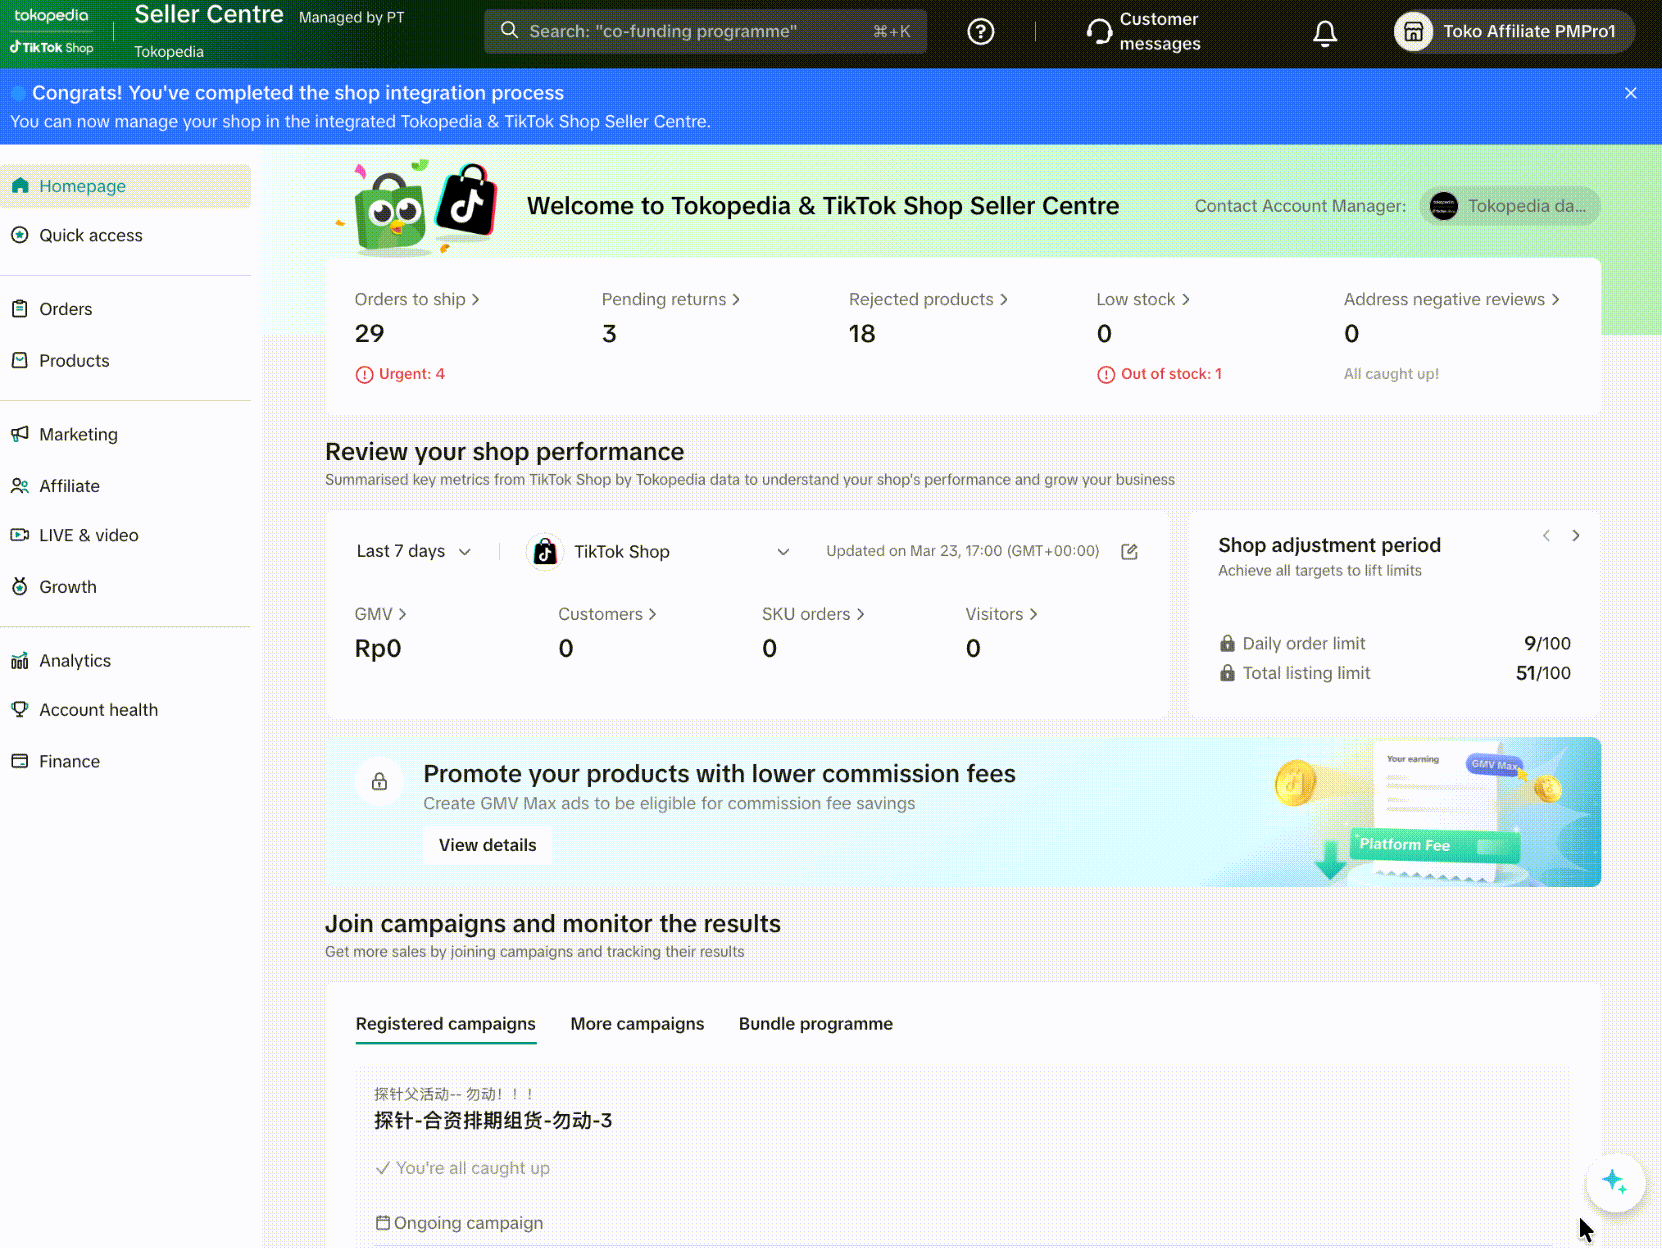
Task: Click the Growth medal icon
Action: pos(20,587)
